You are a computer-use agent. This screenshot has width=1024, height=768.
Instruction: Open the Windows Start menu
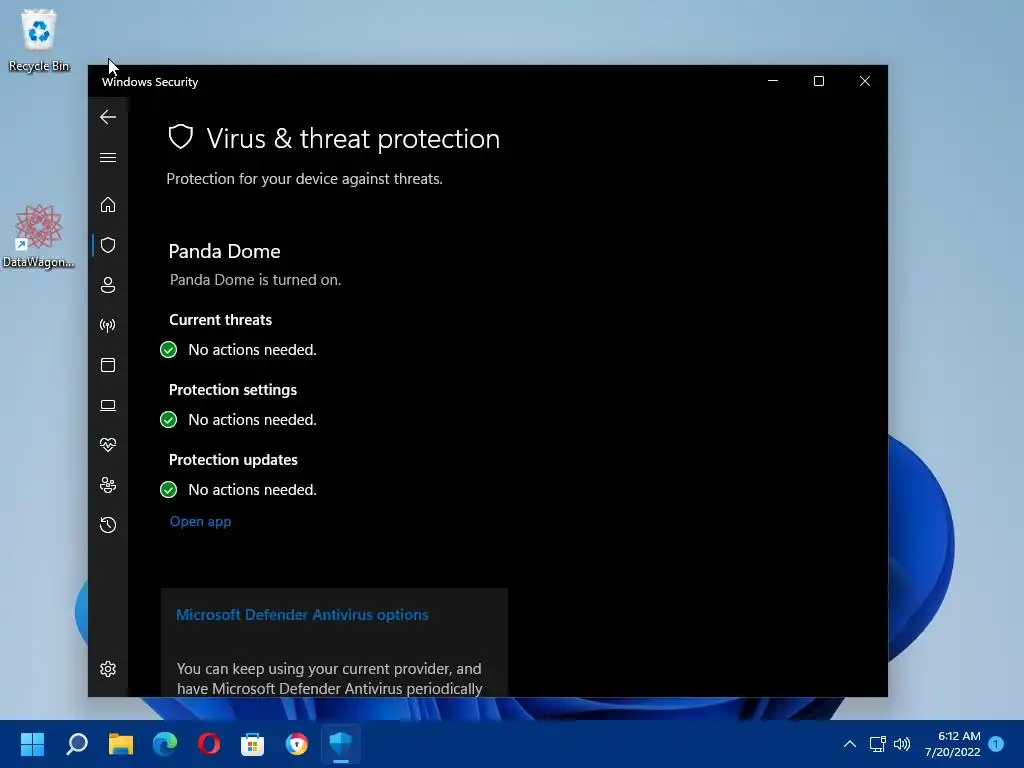[32, 744]
